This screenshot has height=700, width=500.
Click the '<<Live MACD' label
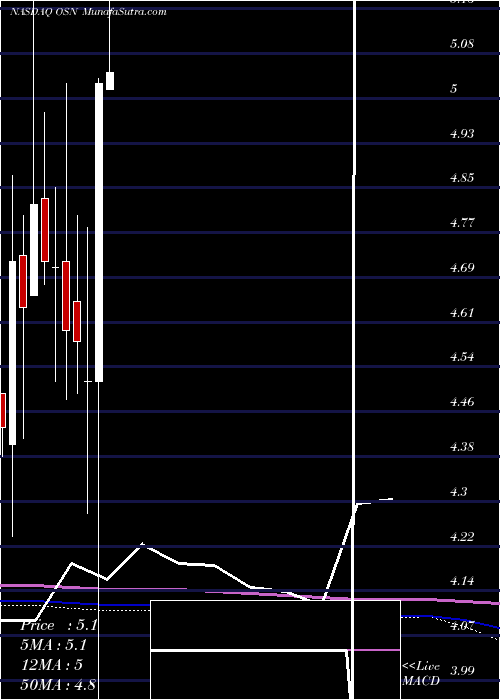click(x=421, y=674)
